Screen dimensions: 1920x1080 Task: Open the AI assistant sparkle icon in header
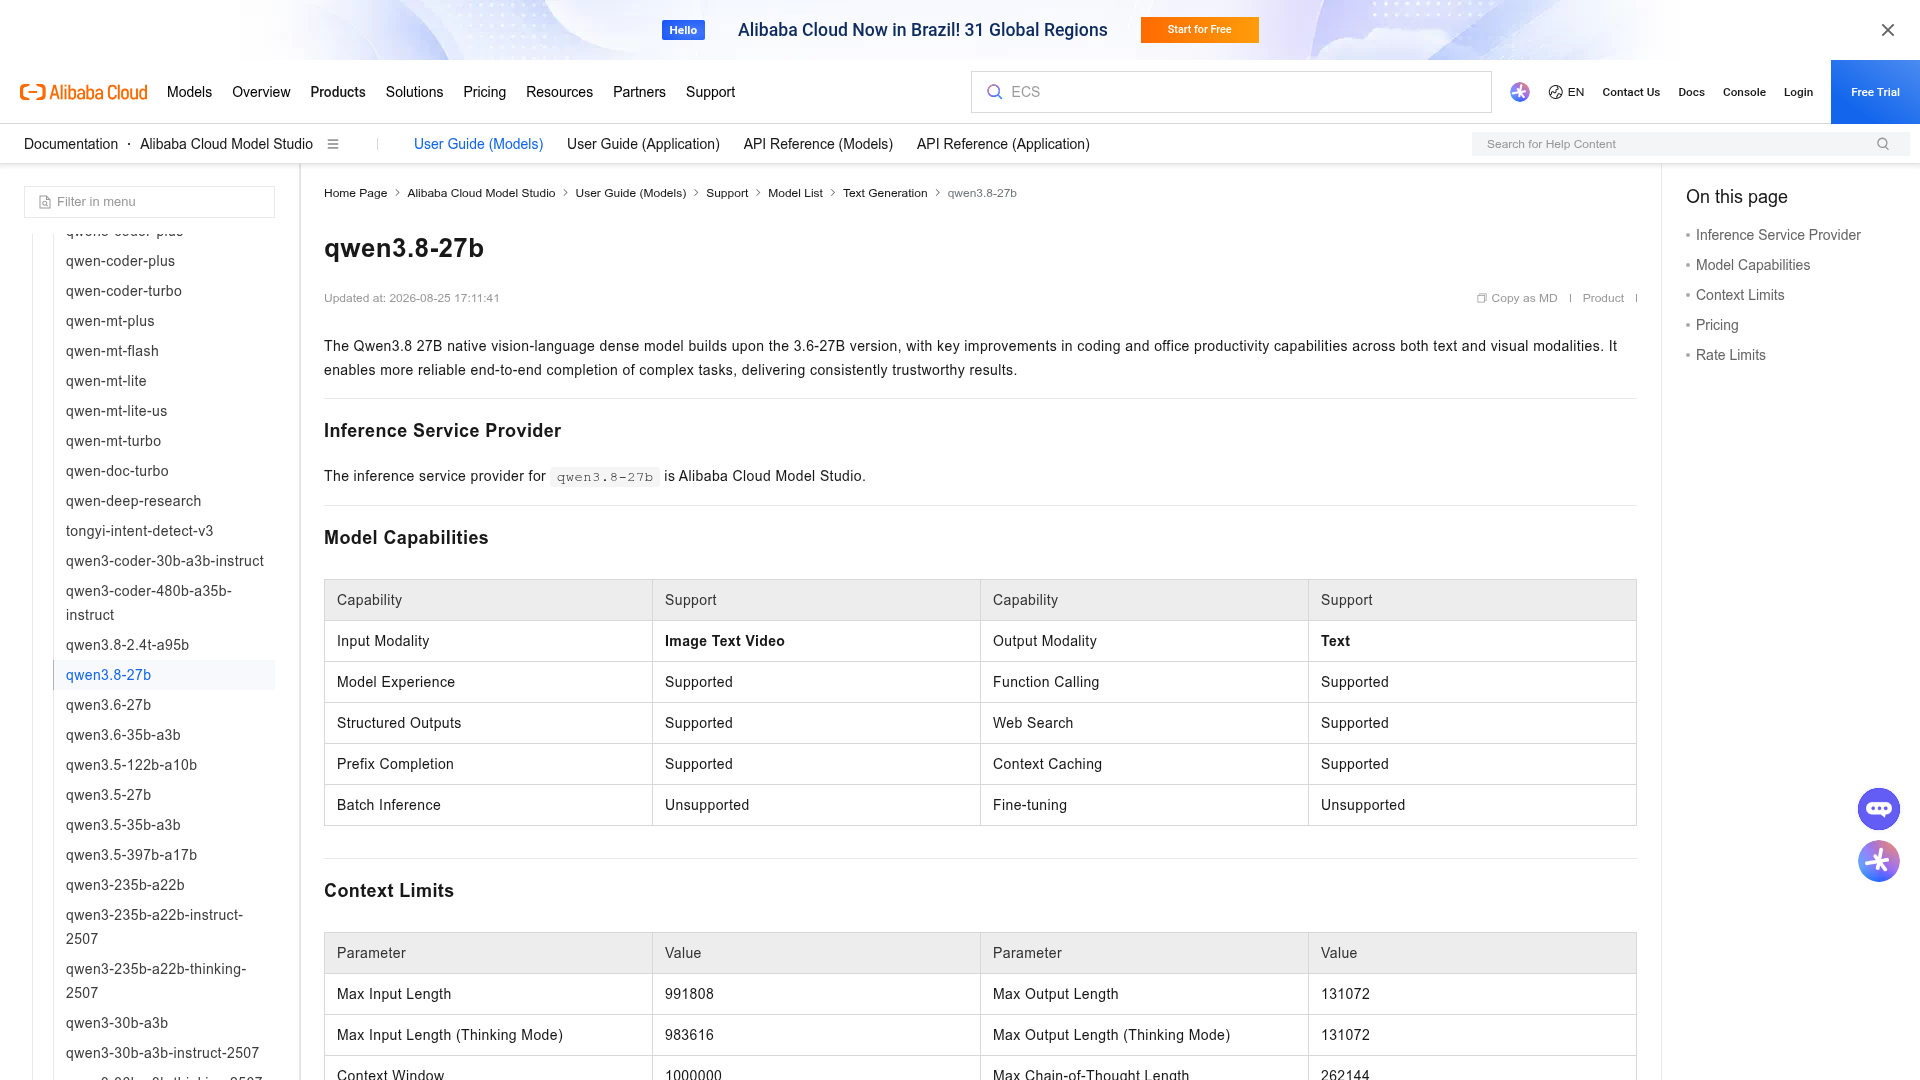click(x=1520, y=92)
